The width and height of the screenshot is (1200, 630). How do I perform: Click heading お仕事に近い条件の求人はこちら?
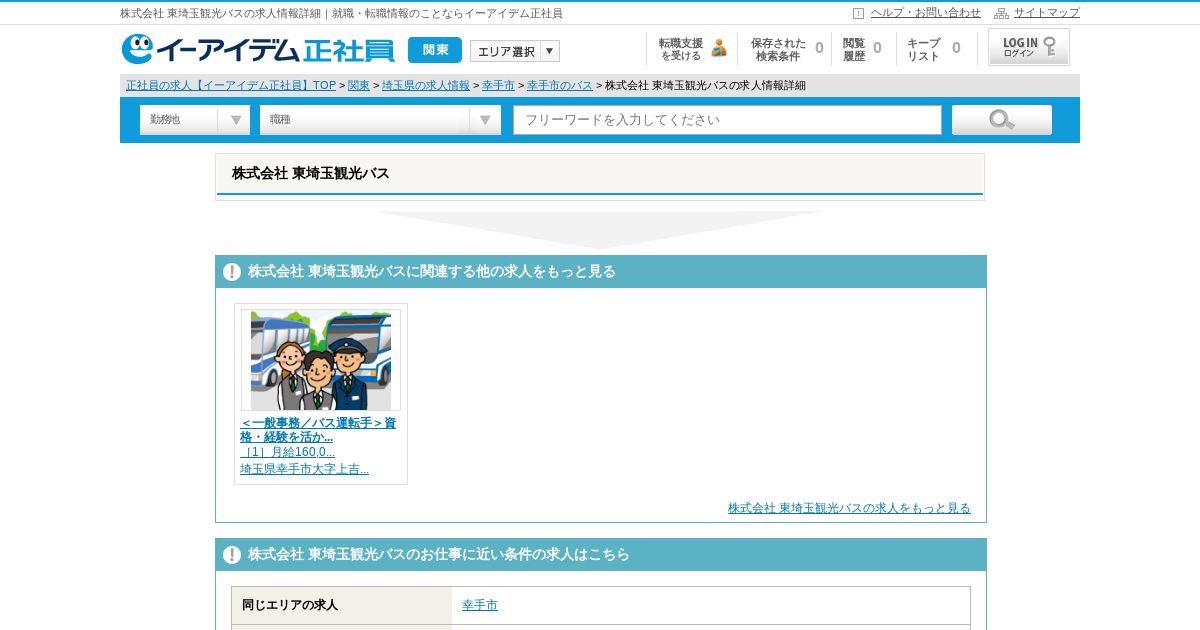point(439,555)
